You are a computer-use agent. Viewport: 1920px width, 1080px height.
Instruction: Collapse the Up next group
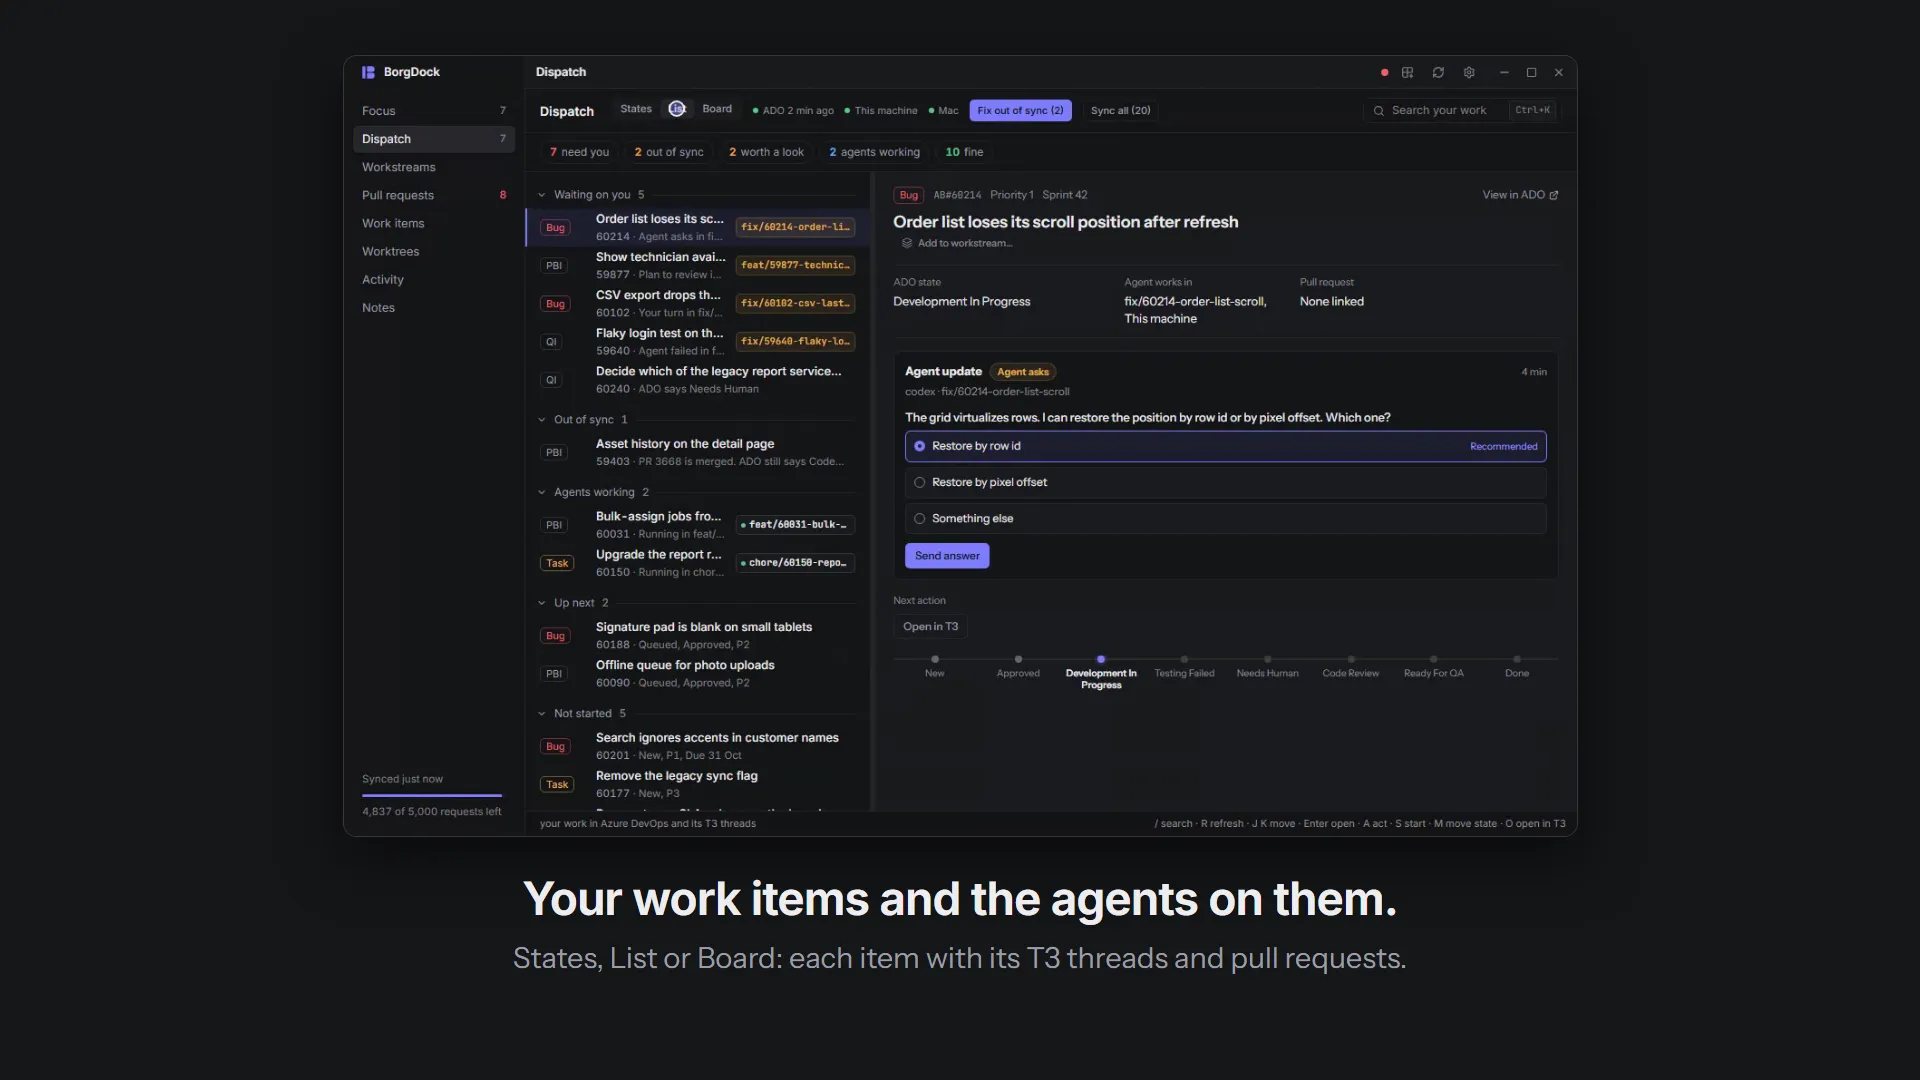pyautogui.click(x=542, y=603)
